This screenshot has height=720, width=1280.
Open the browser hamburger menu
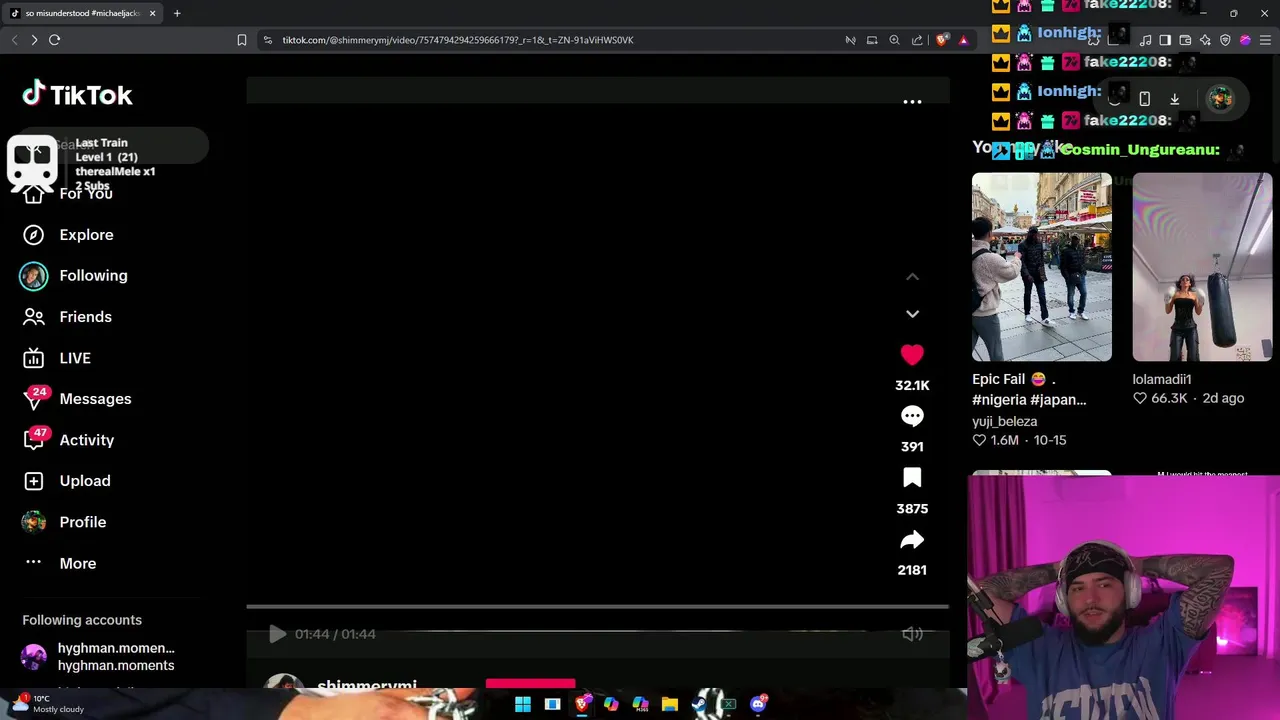click(x=1265, y=40)
